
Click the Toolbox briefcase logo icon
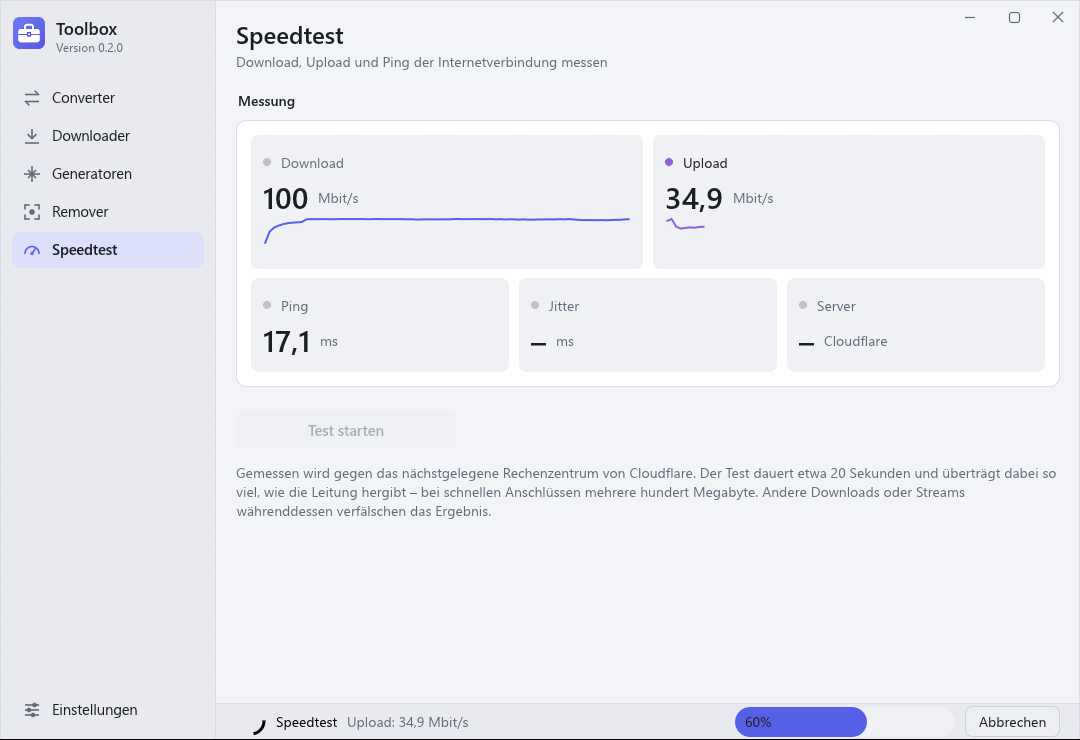pyautogui.click(x=29, y=33)
